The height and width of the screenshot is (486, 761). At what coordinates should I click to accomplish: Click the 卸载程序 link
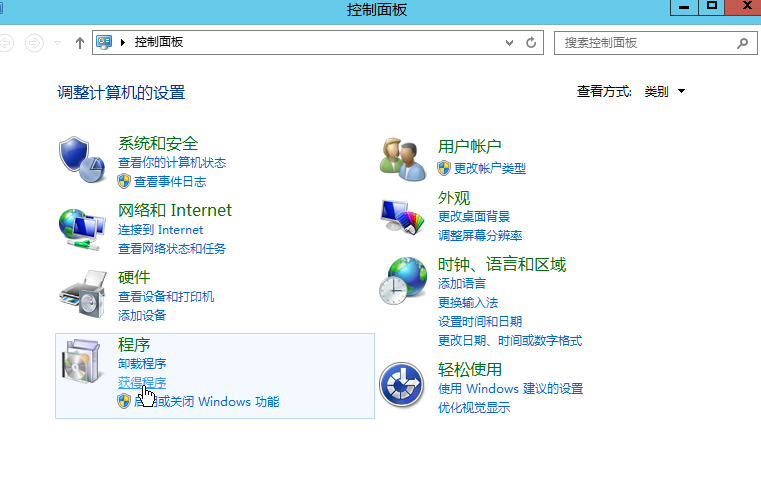tap(142, 364)
